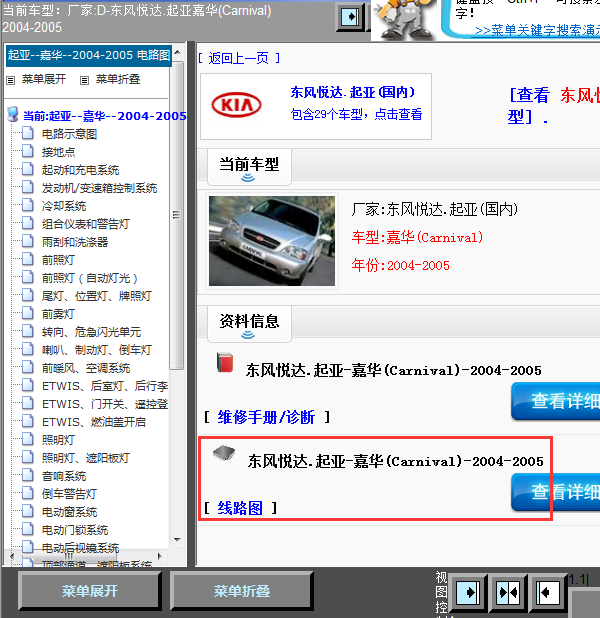Click the page icon next to 电路示意图
Viewport: 600px width, 618px height.
[28, 133]
